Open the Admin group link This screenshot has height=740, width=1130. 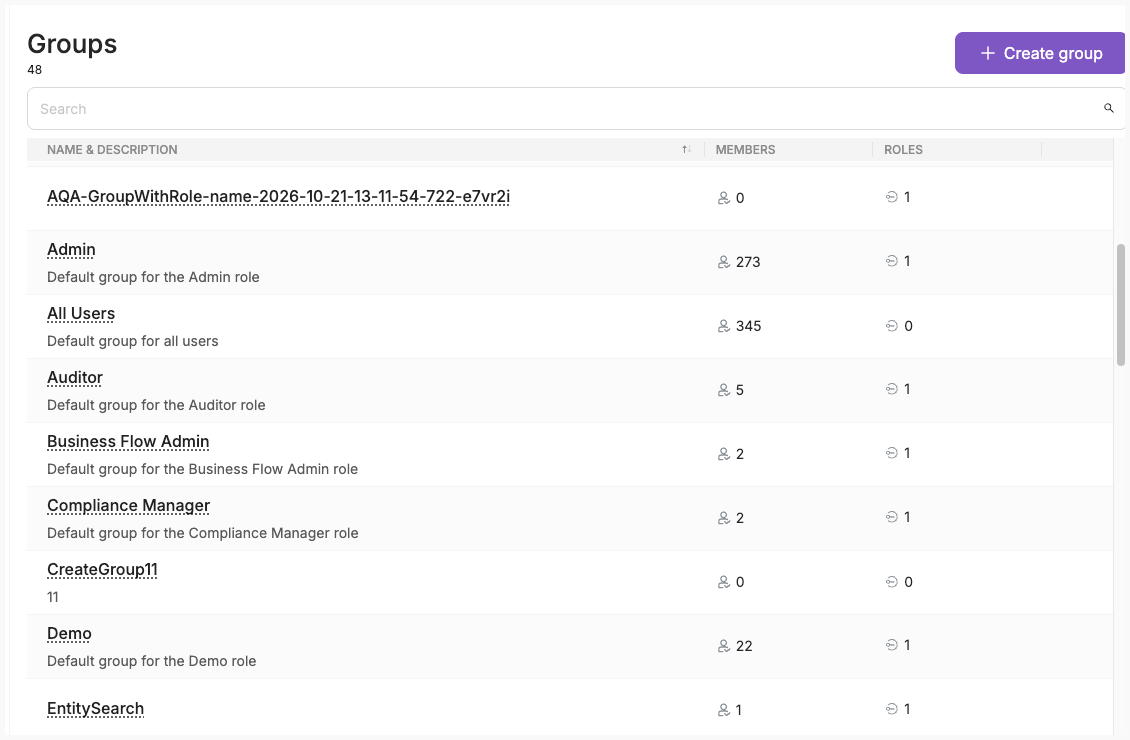pyautogui.click(x=71, y=250)
